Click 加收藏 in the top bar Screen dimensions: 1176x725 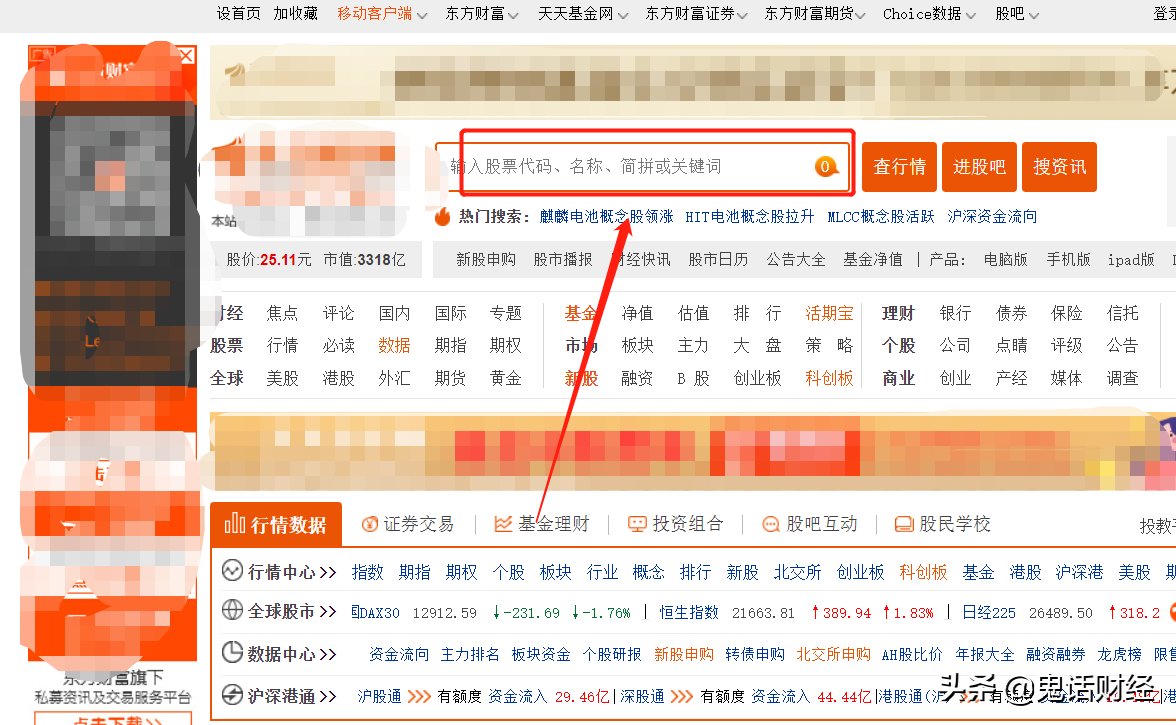(296, 13)
